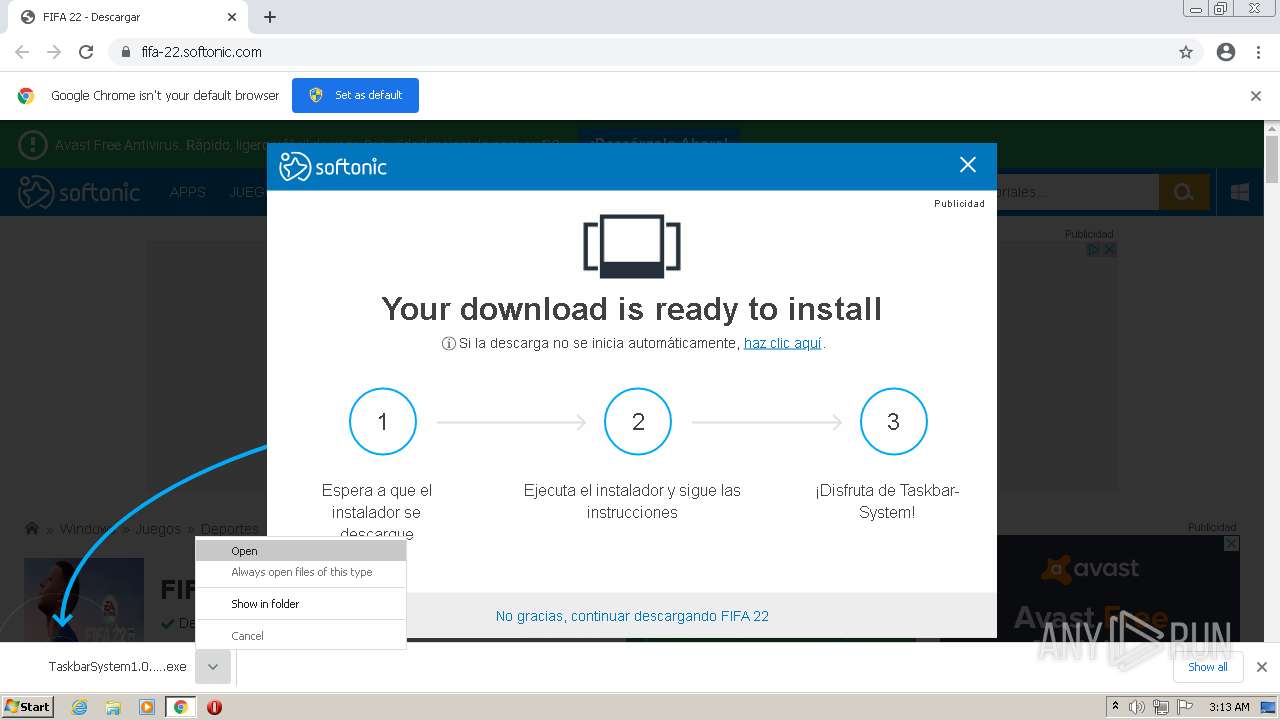Click the Juegos breadcrumb link

pyautogui.click(x=158, y=529)
